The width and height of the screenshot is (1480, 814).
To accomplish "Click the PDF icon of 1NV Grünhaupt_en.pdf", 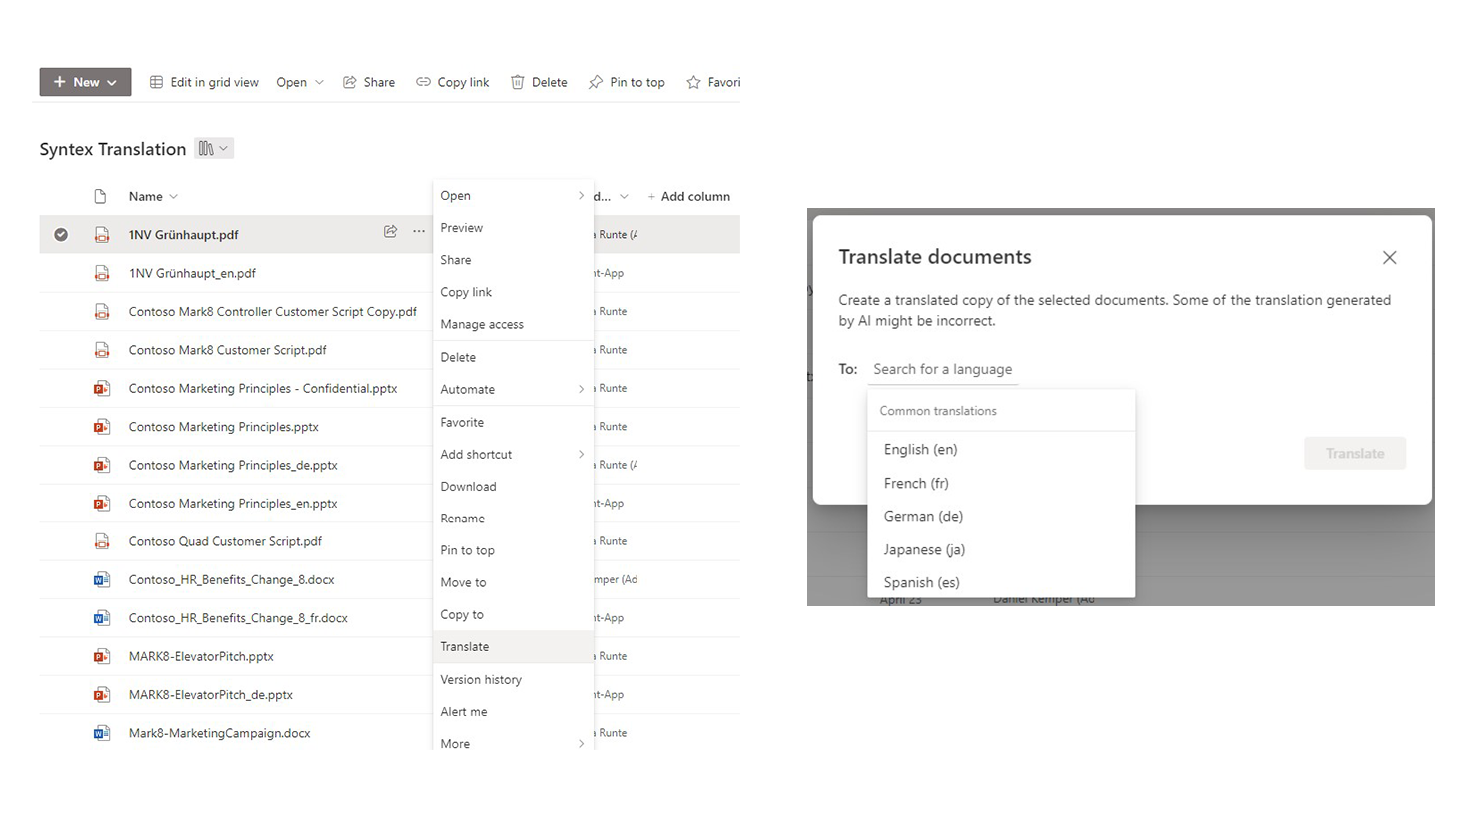I will (x=101, y=273).
